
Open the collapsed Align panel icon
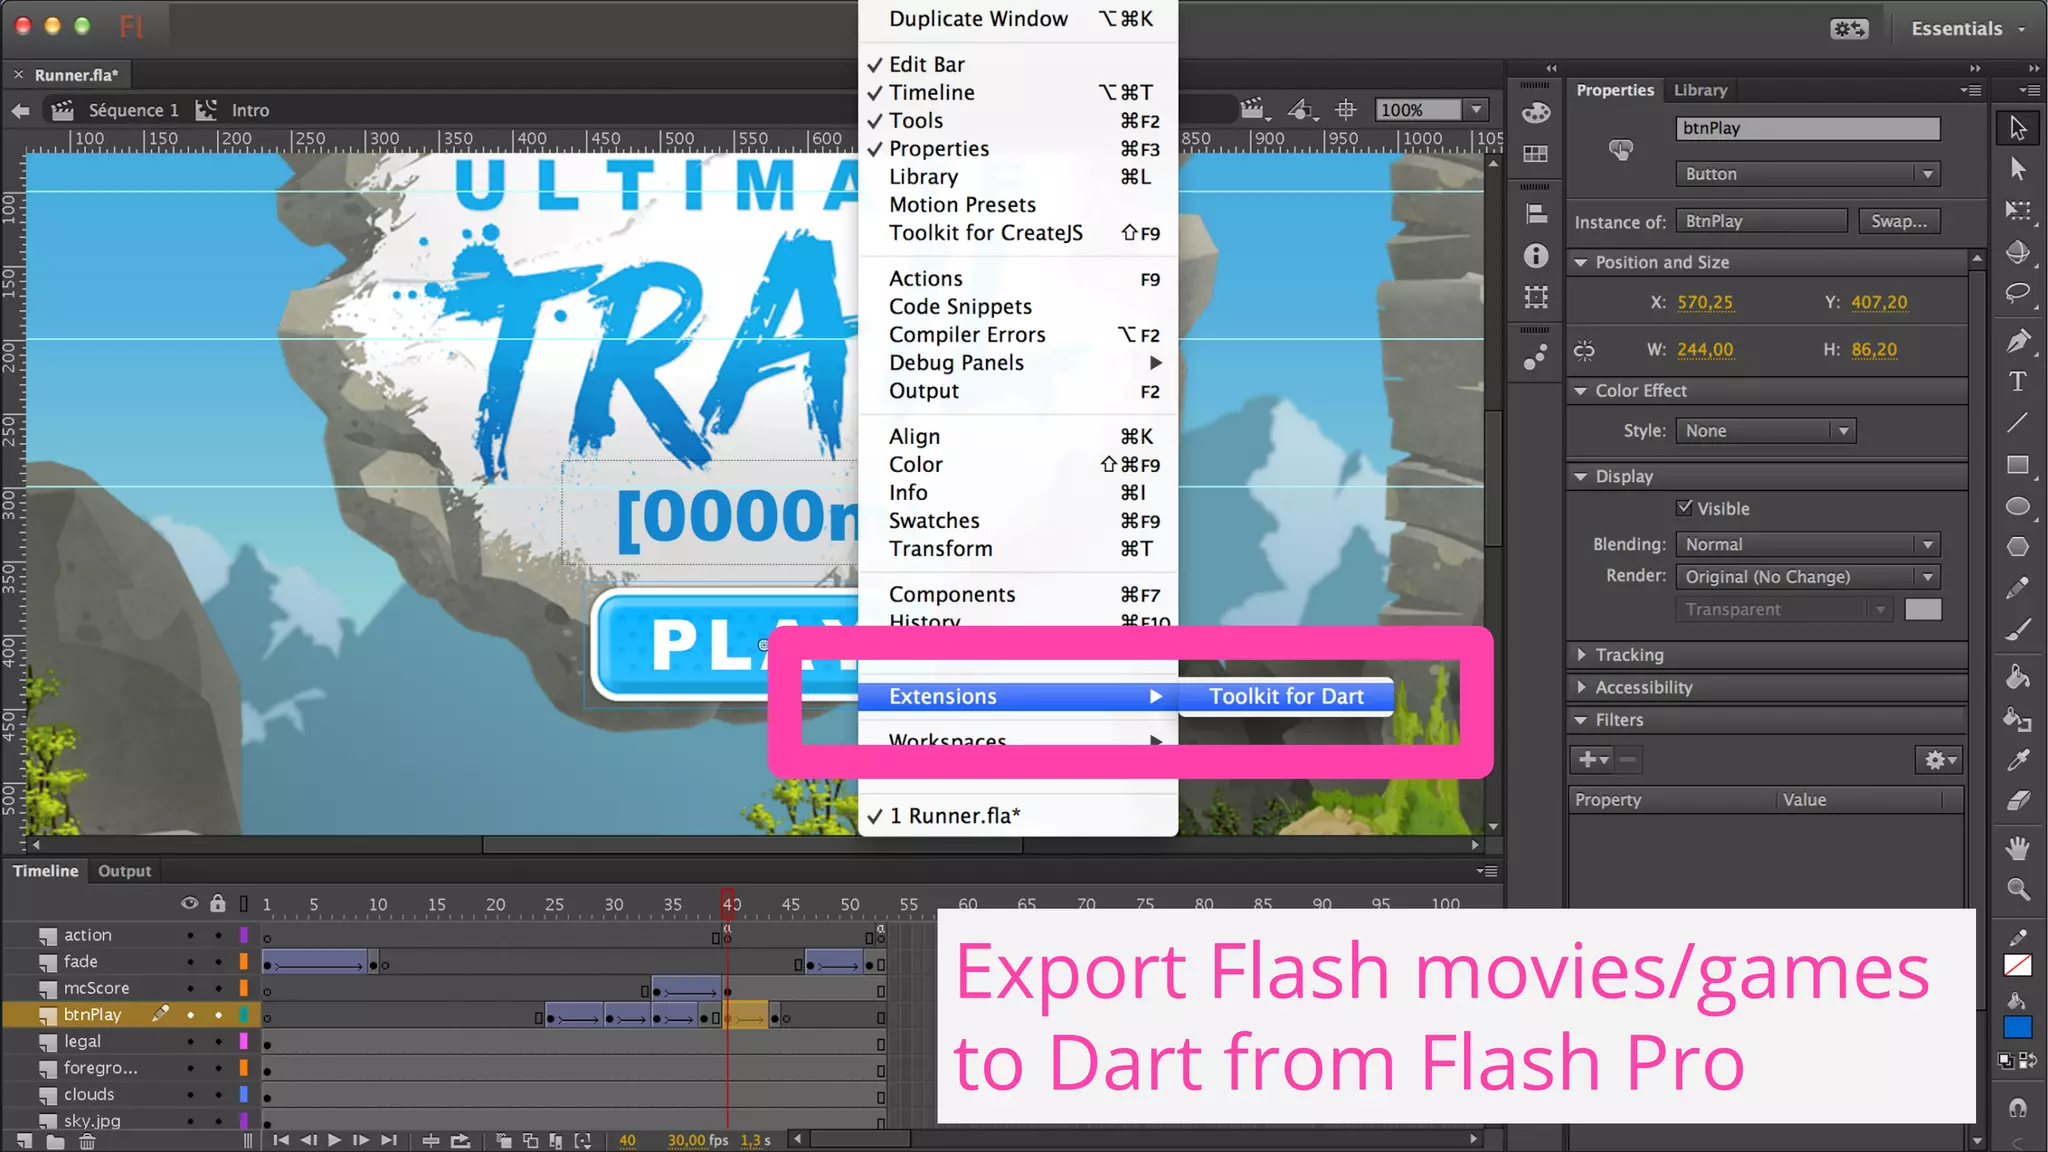coord(1536,213)
